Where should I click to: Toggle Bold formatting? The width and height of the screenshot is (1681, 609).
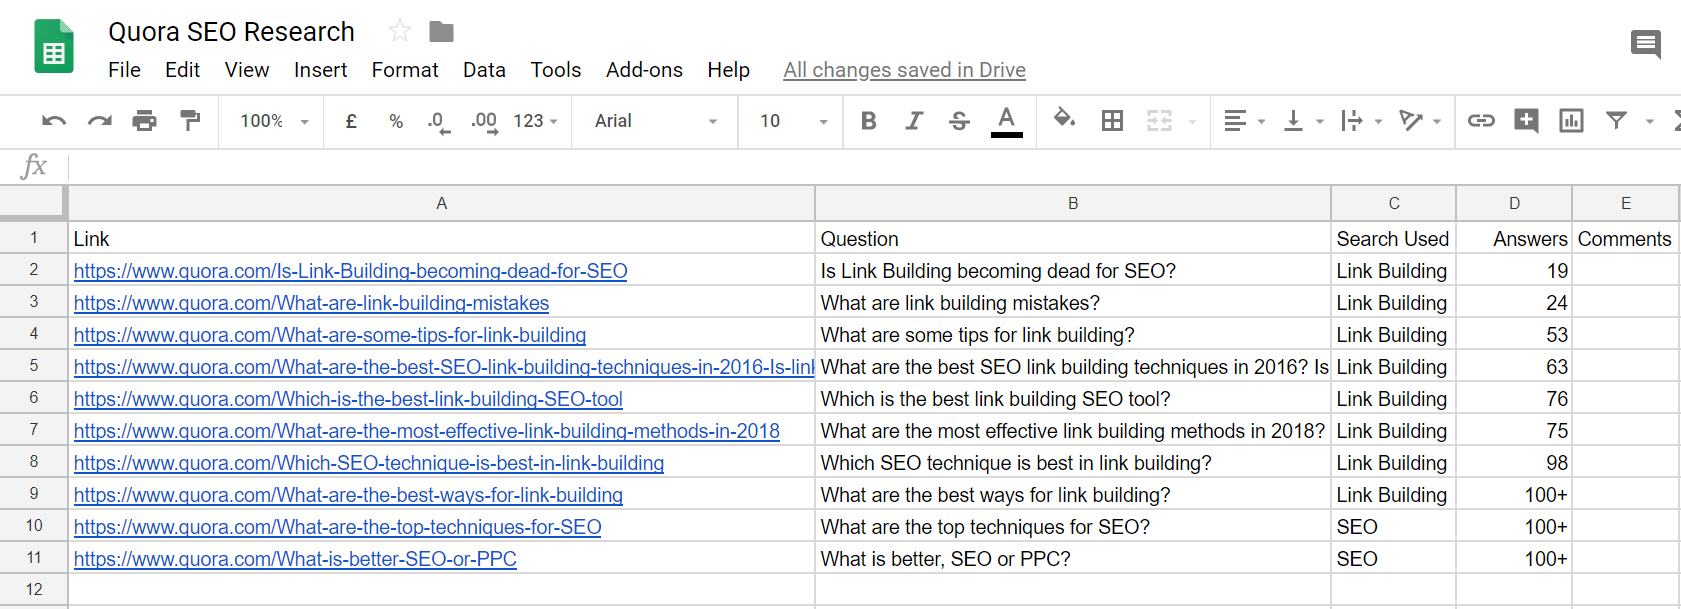point(868,121)
